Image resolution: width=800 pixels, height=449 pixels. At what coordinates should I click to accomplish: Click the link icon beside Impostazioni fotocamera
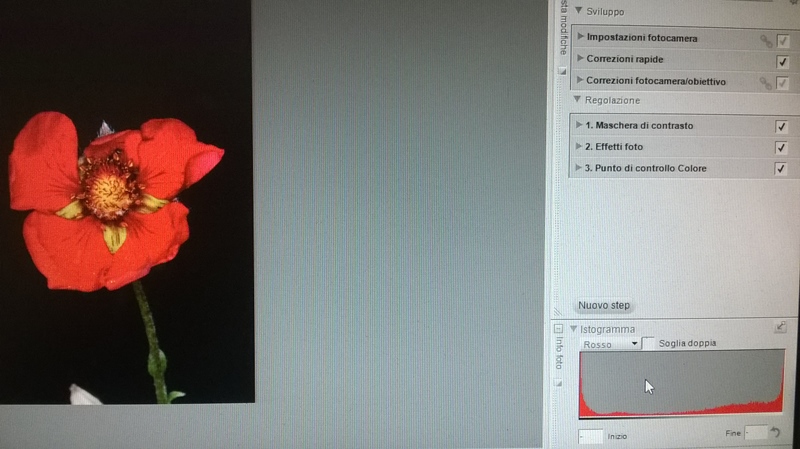766,40
